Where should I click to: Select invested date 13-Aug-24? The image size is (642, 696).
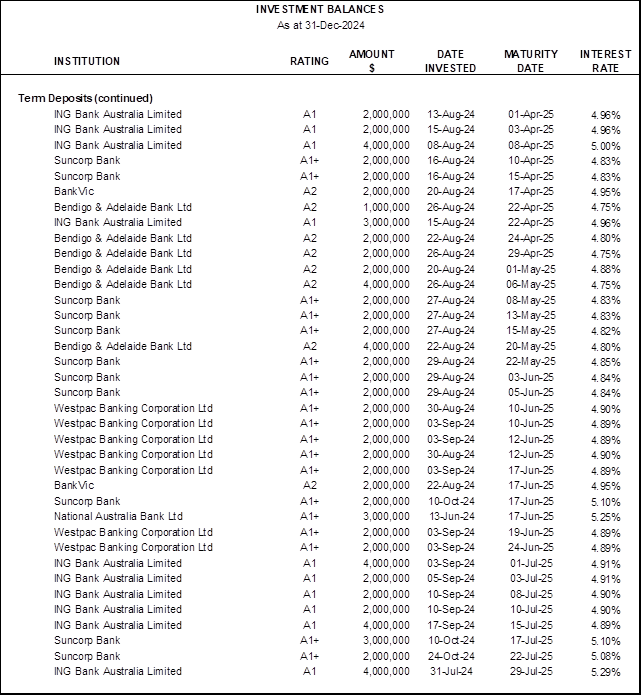(451, 115)
